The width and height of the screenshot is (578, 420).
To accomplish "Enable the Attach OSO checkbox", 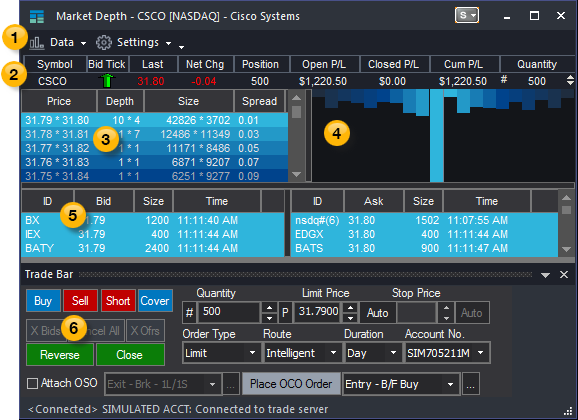I will 32,383.
